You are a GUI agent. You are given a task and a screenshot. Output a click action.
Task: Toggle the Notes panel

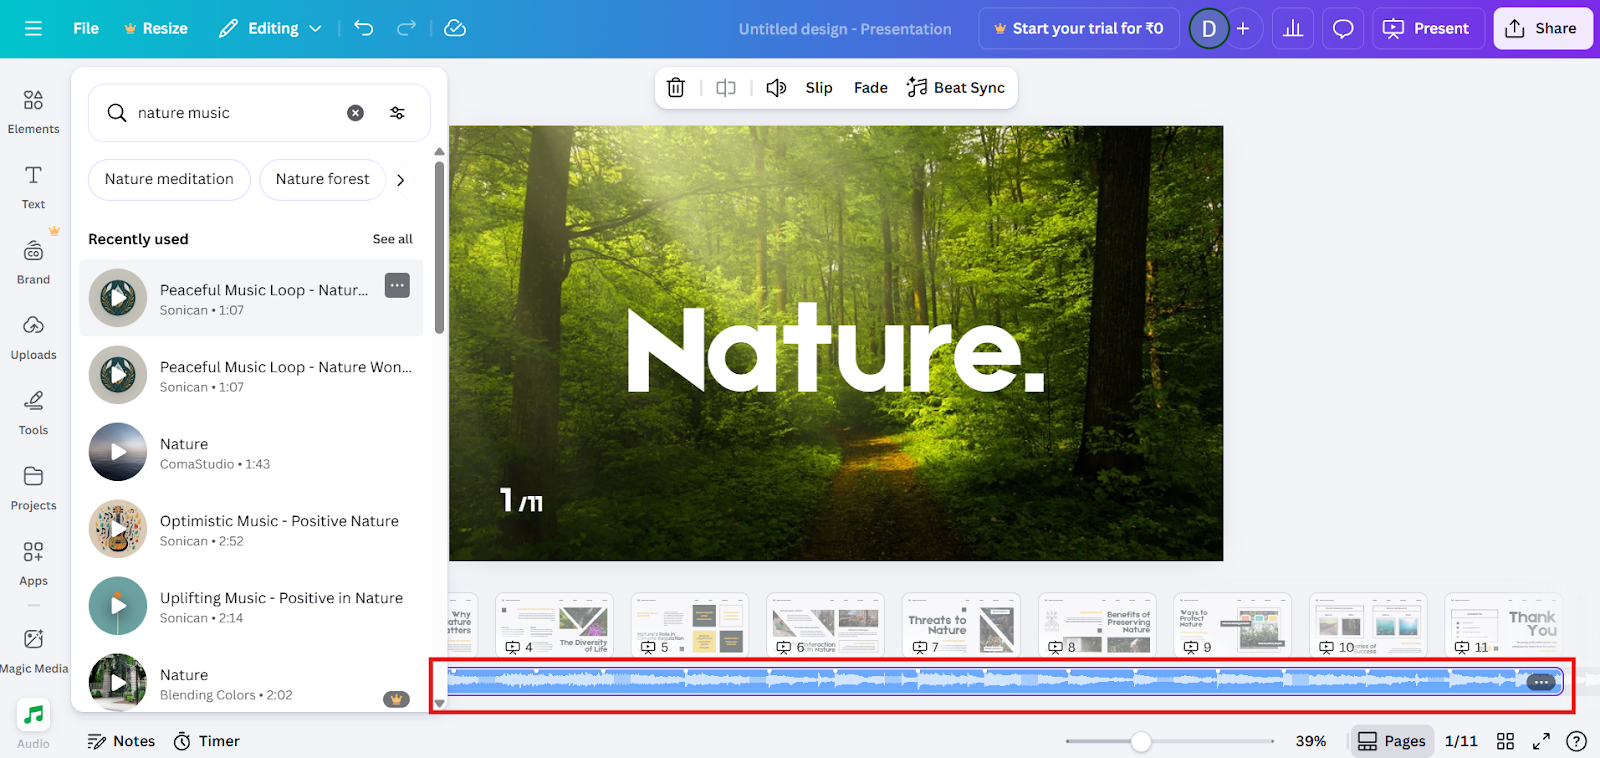coord(121,741)
